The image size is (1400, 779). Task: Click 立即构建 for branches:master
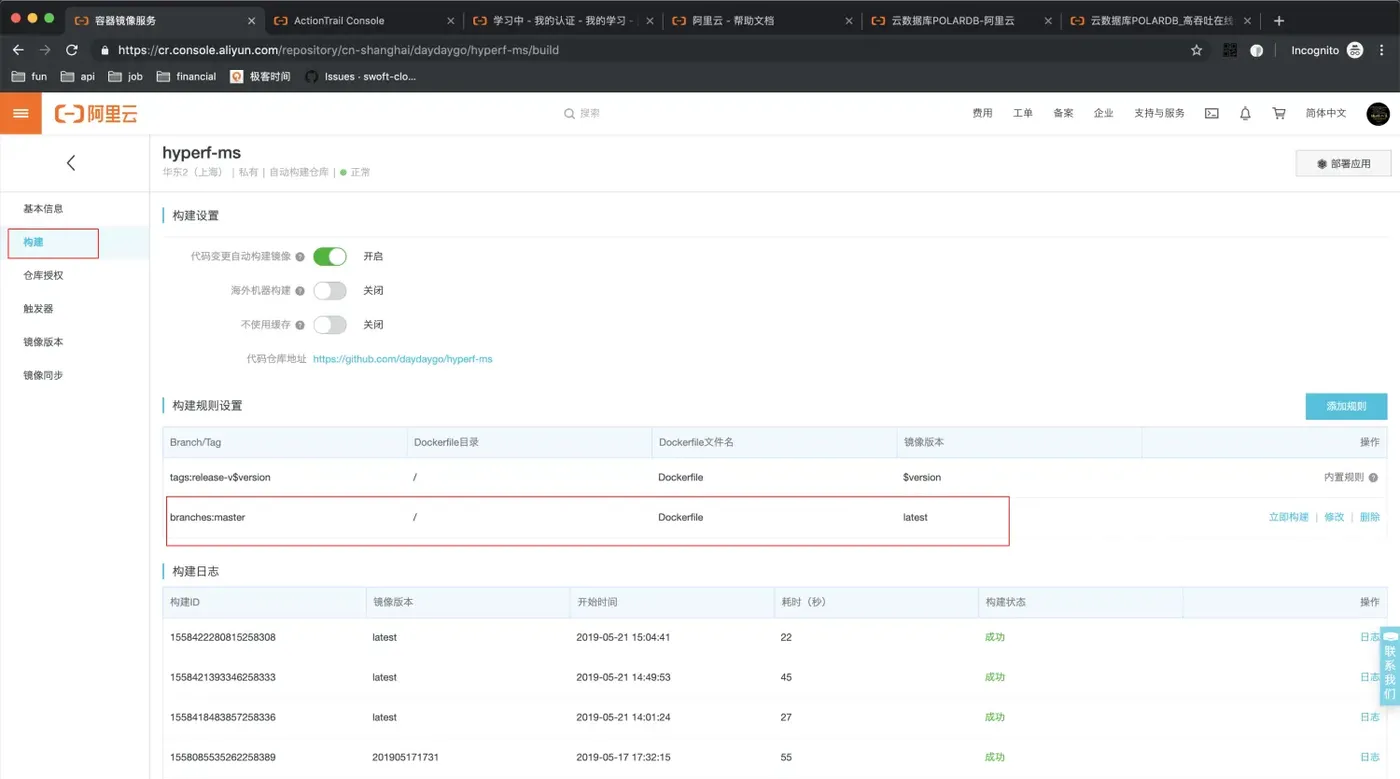pos(1288,518)
